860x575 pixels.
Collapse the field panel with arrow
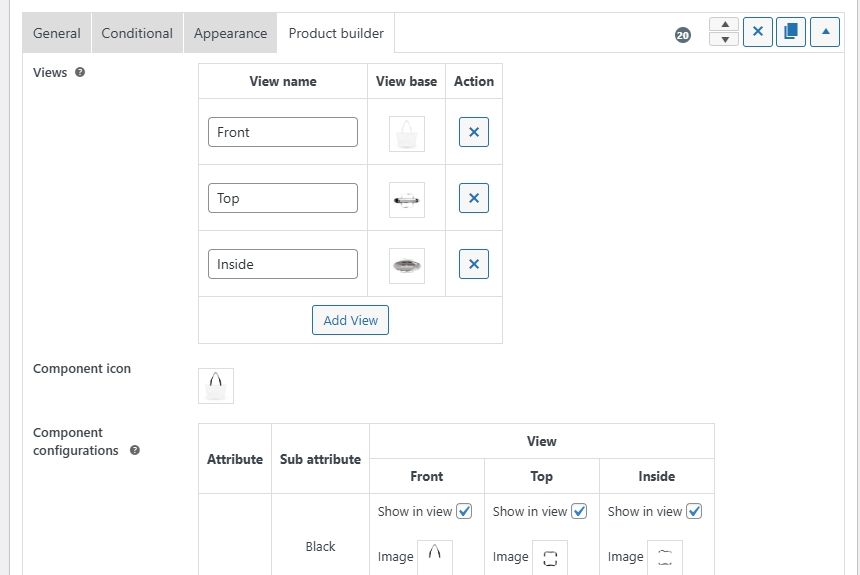point(825,32)
